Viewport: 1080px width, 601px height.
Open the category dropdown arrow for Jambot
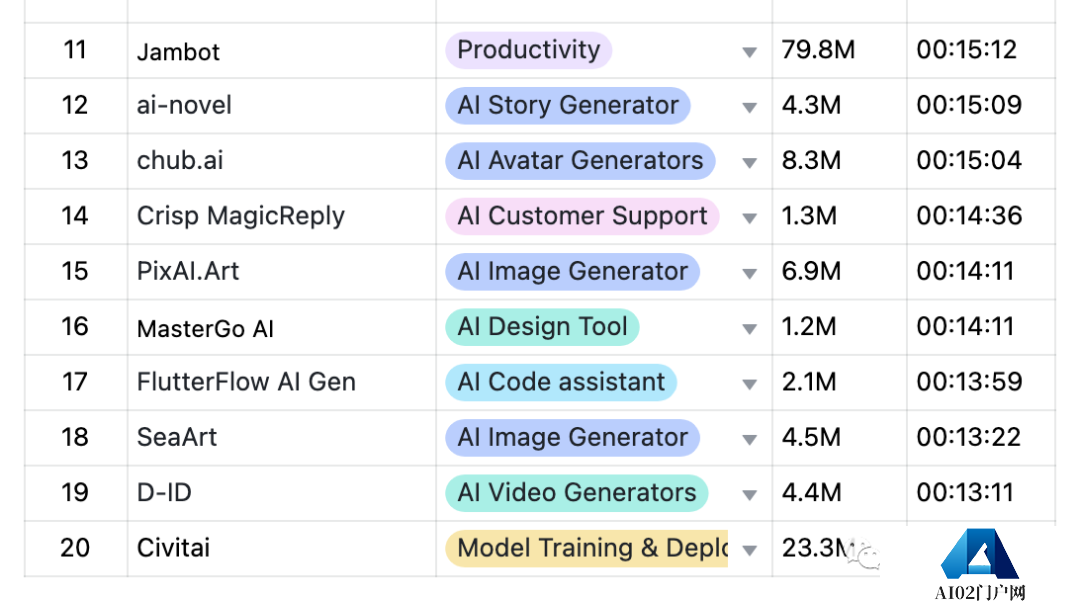[749, 52]
